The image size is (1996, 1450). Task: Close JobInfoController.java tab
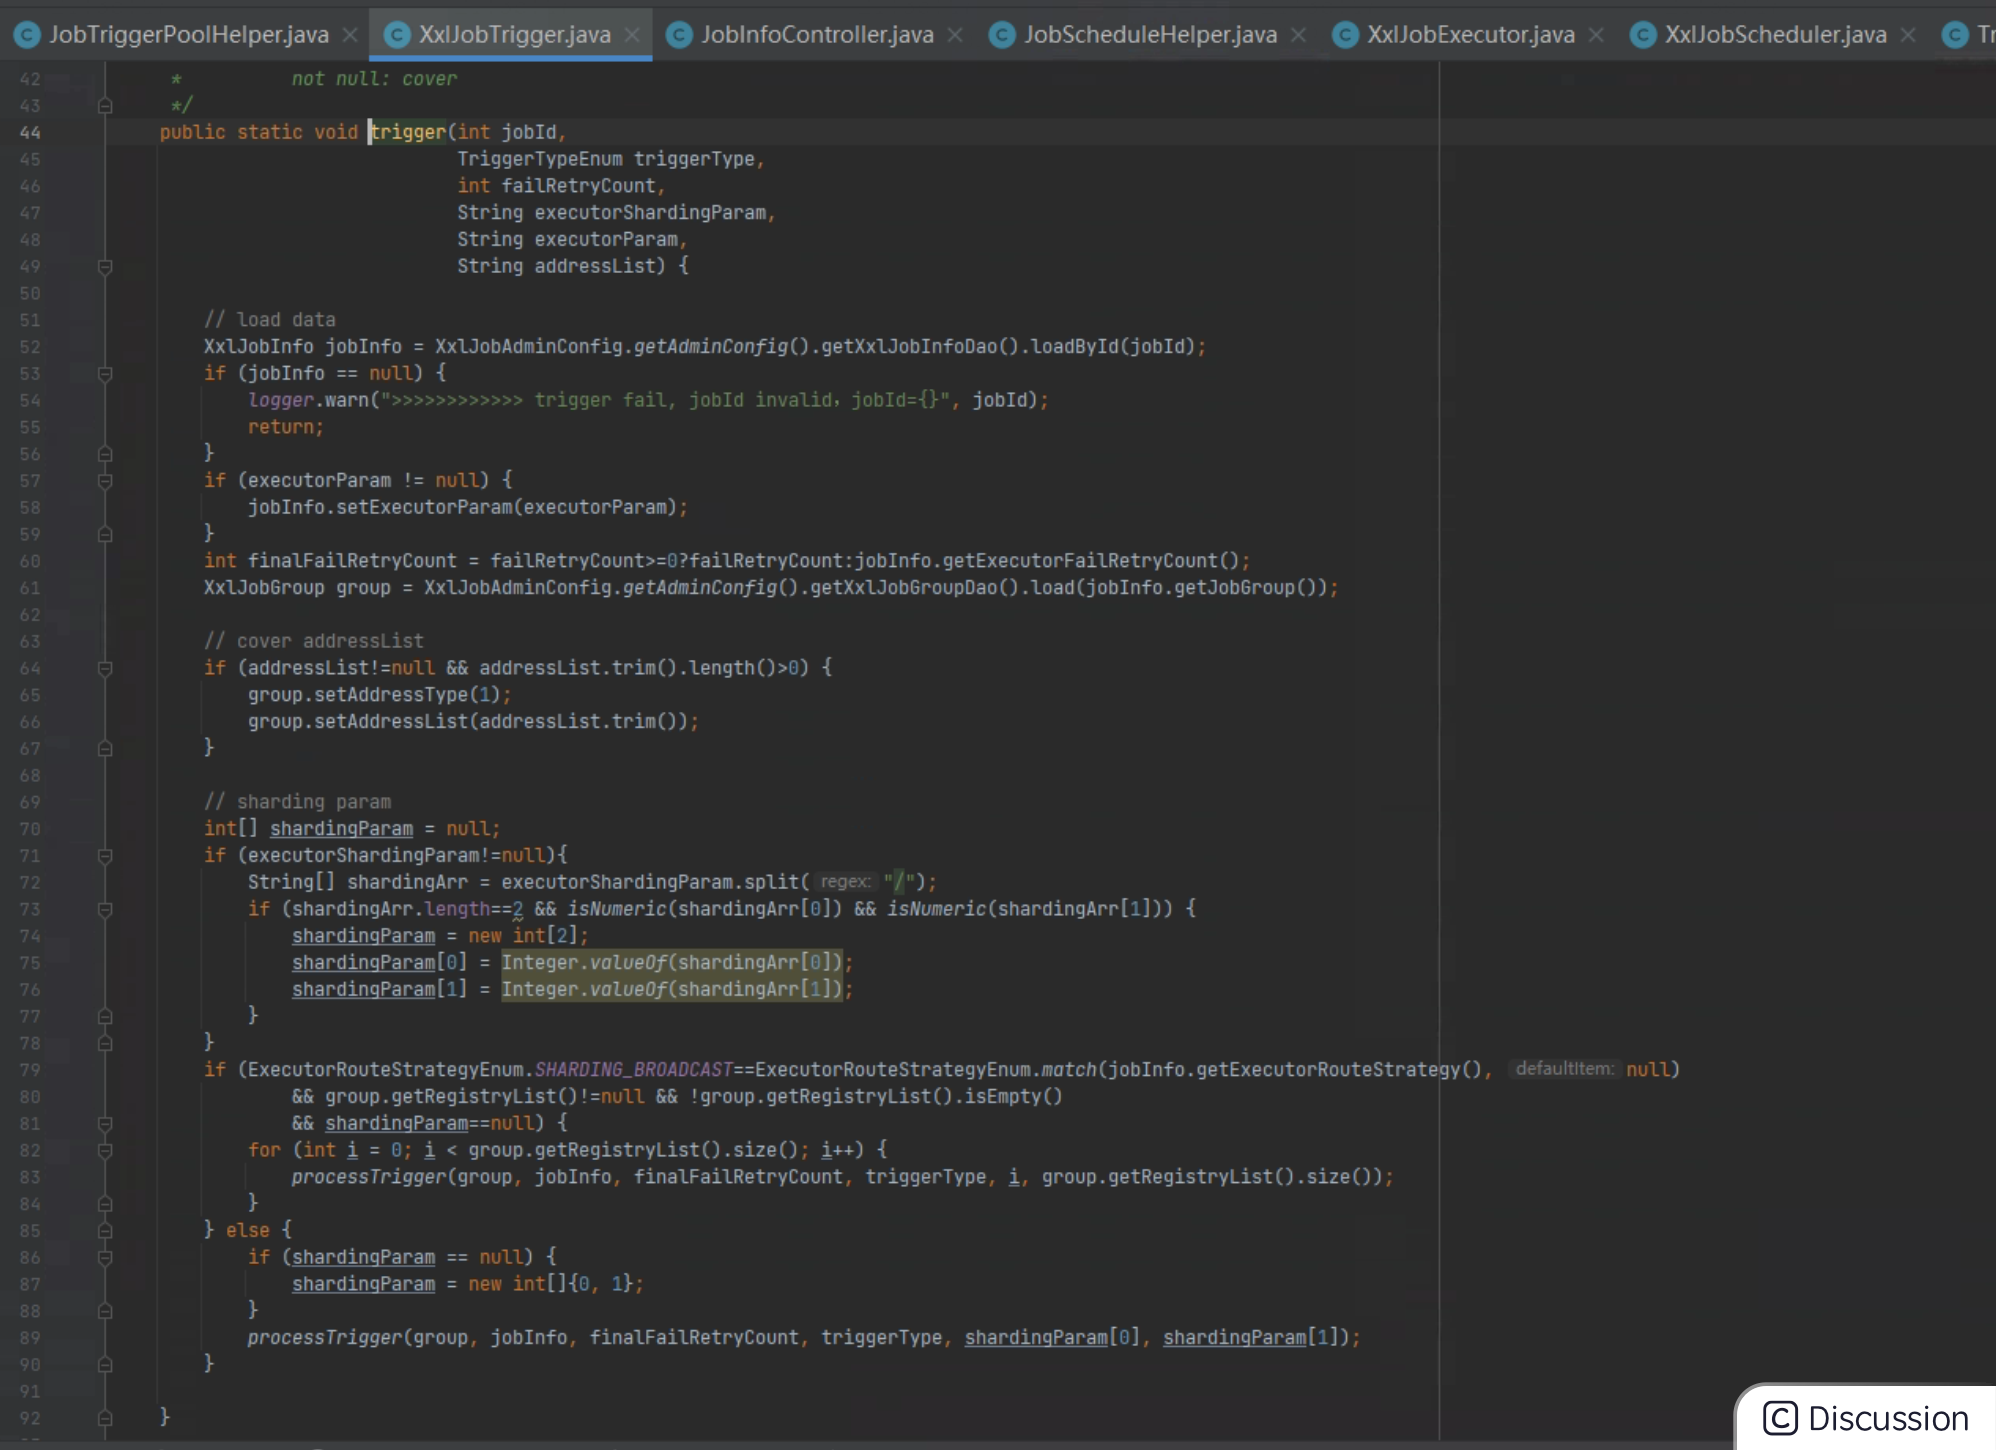[x=955, y=35]
